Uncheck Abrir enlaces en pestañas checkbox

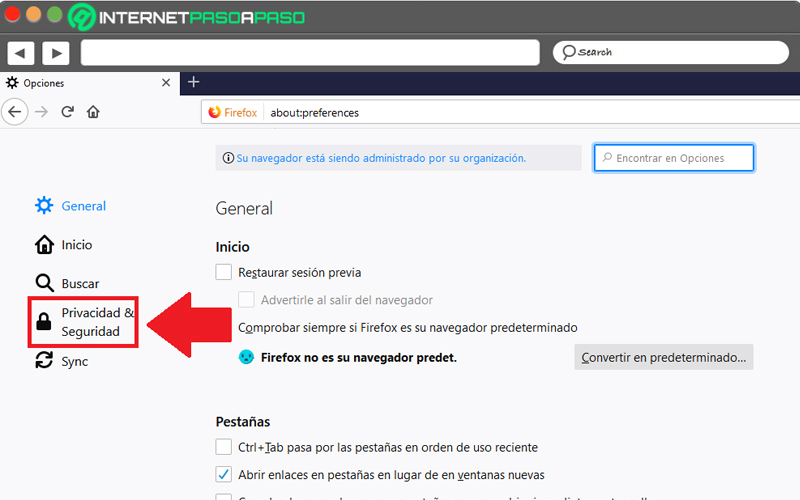click(223, 474)
